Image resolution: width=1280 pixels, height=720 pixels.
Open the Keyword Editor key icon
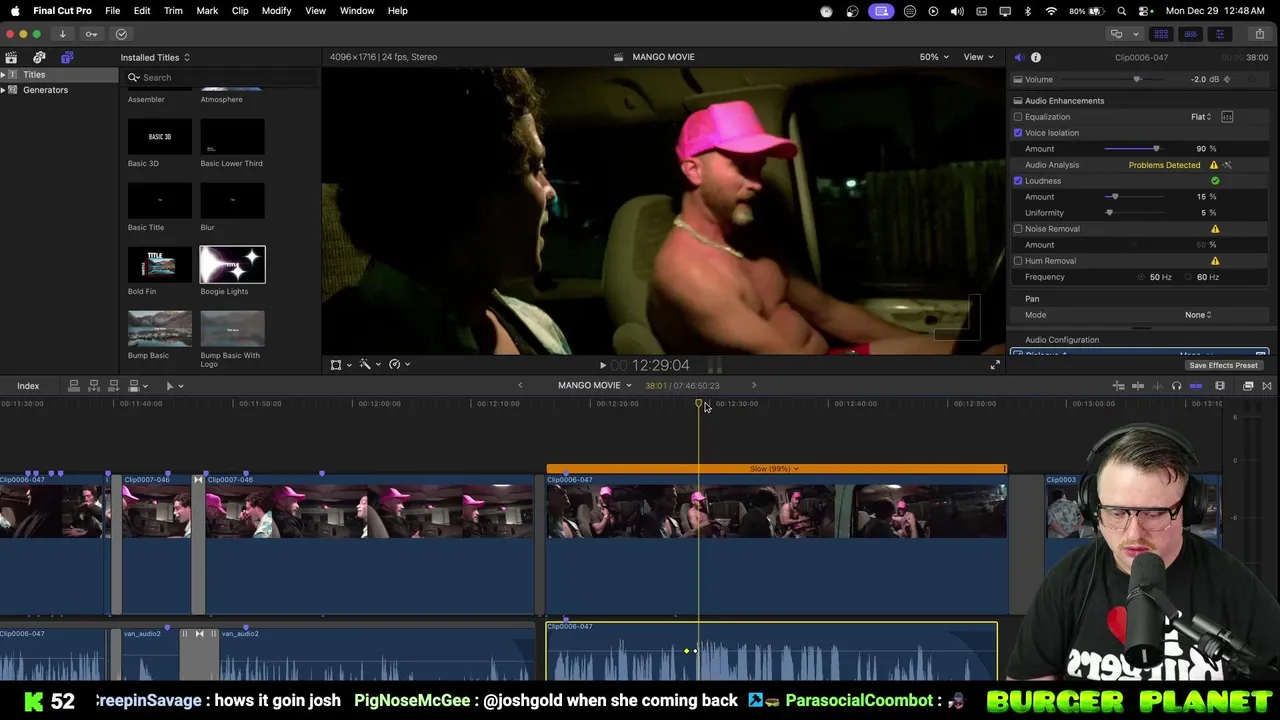tap(91, 34)
